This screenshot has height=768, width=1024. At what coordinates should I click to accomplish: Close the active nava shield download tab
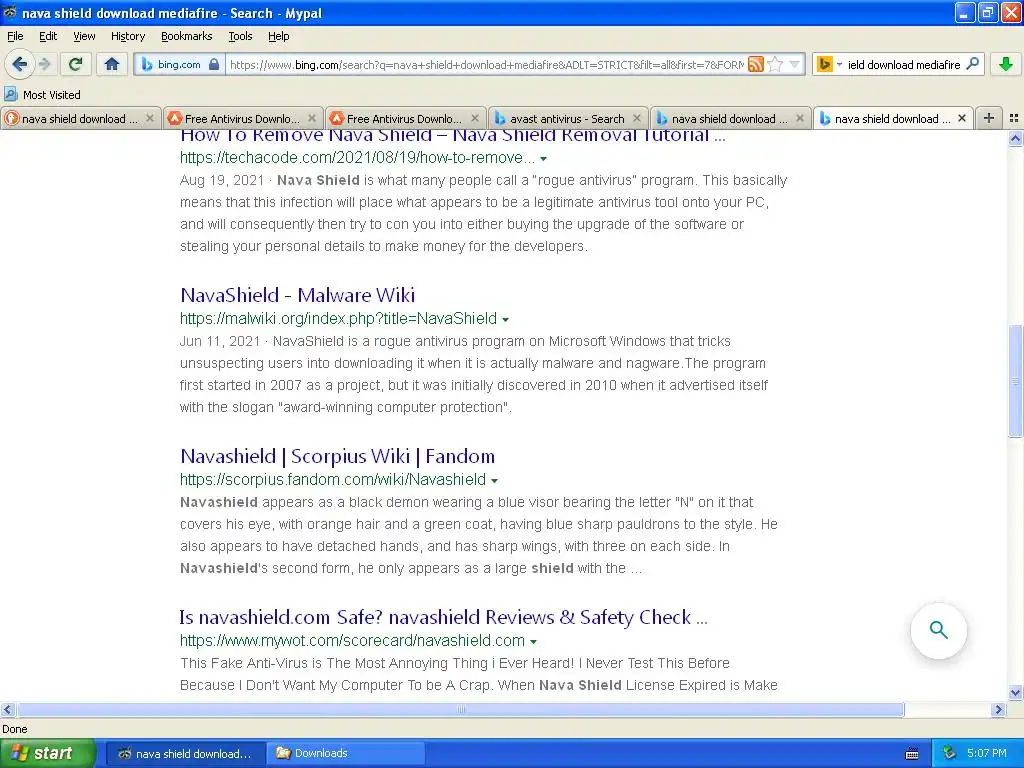point(962,118)
